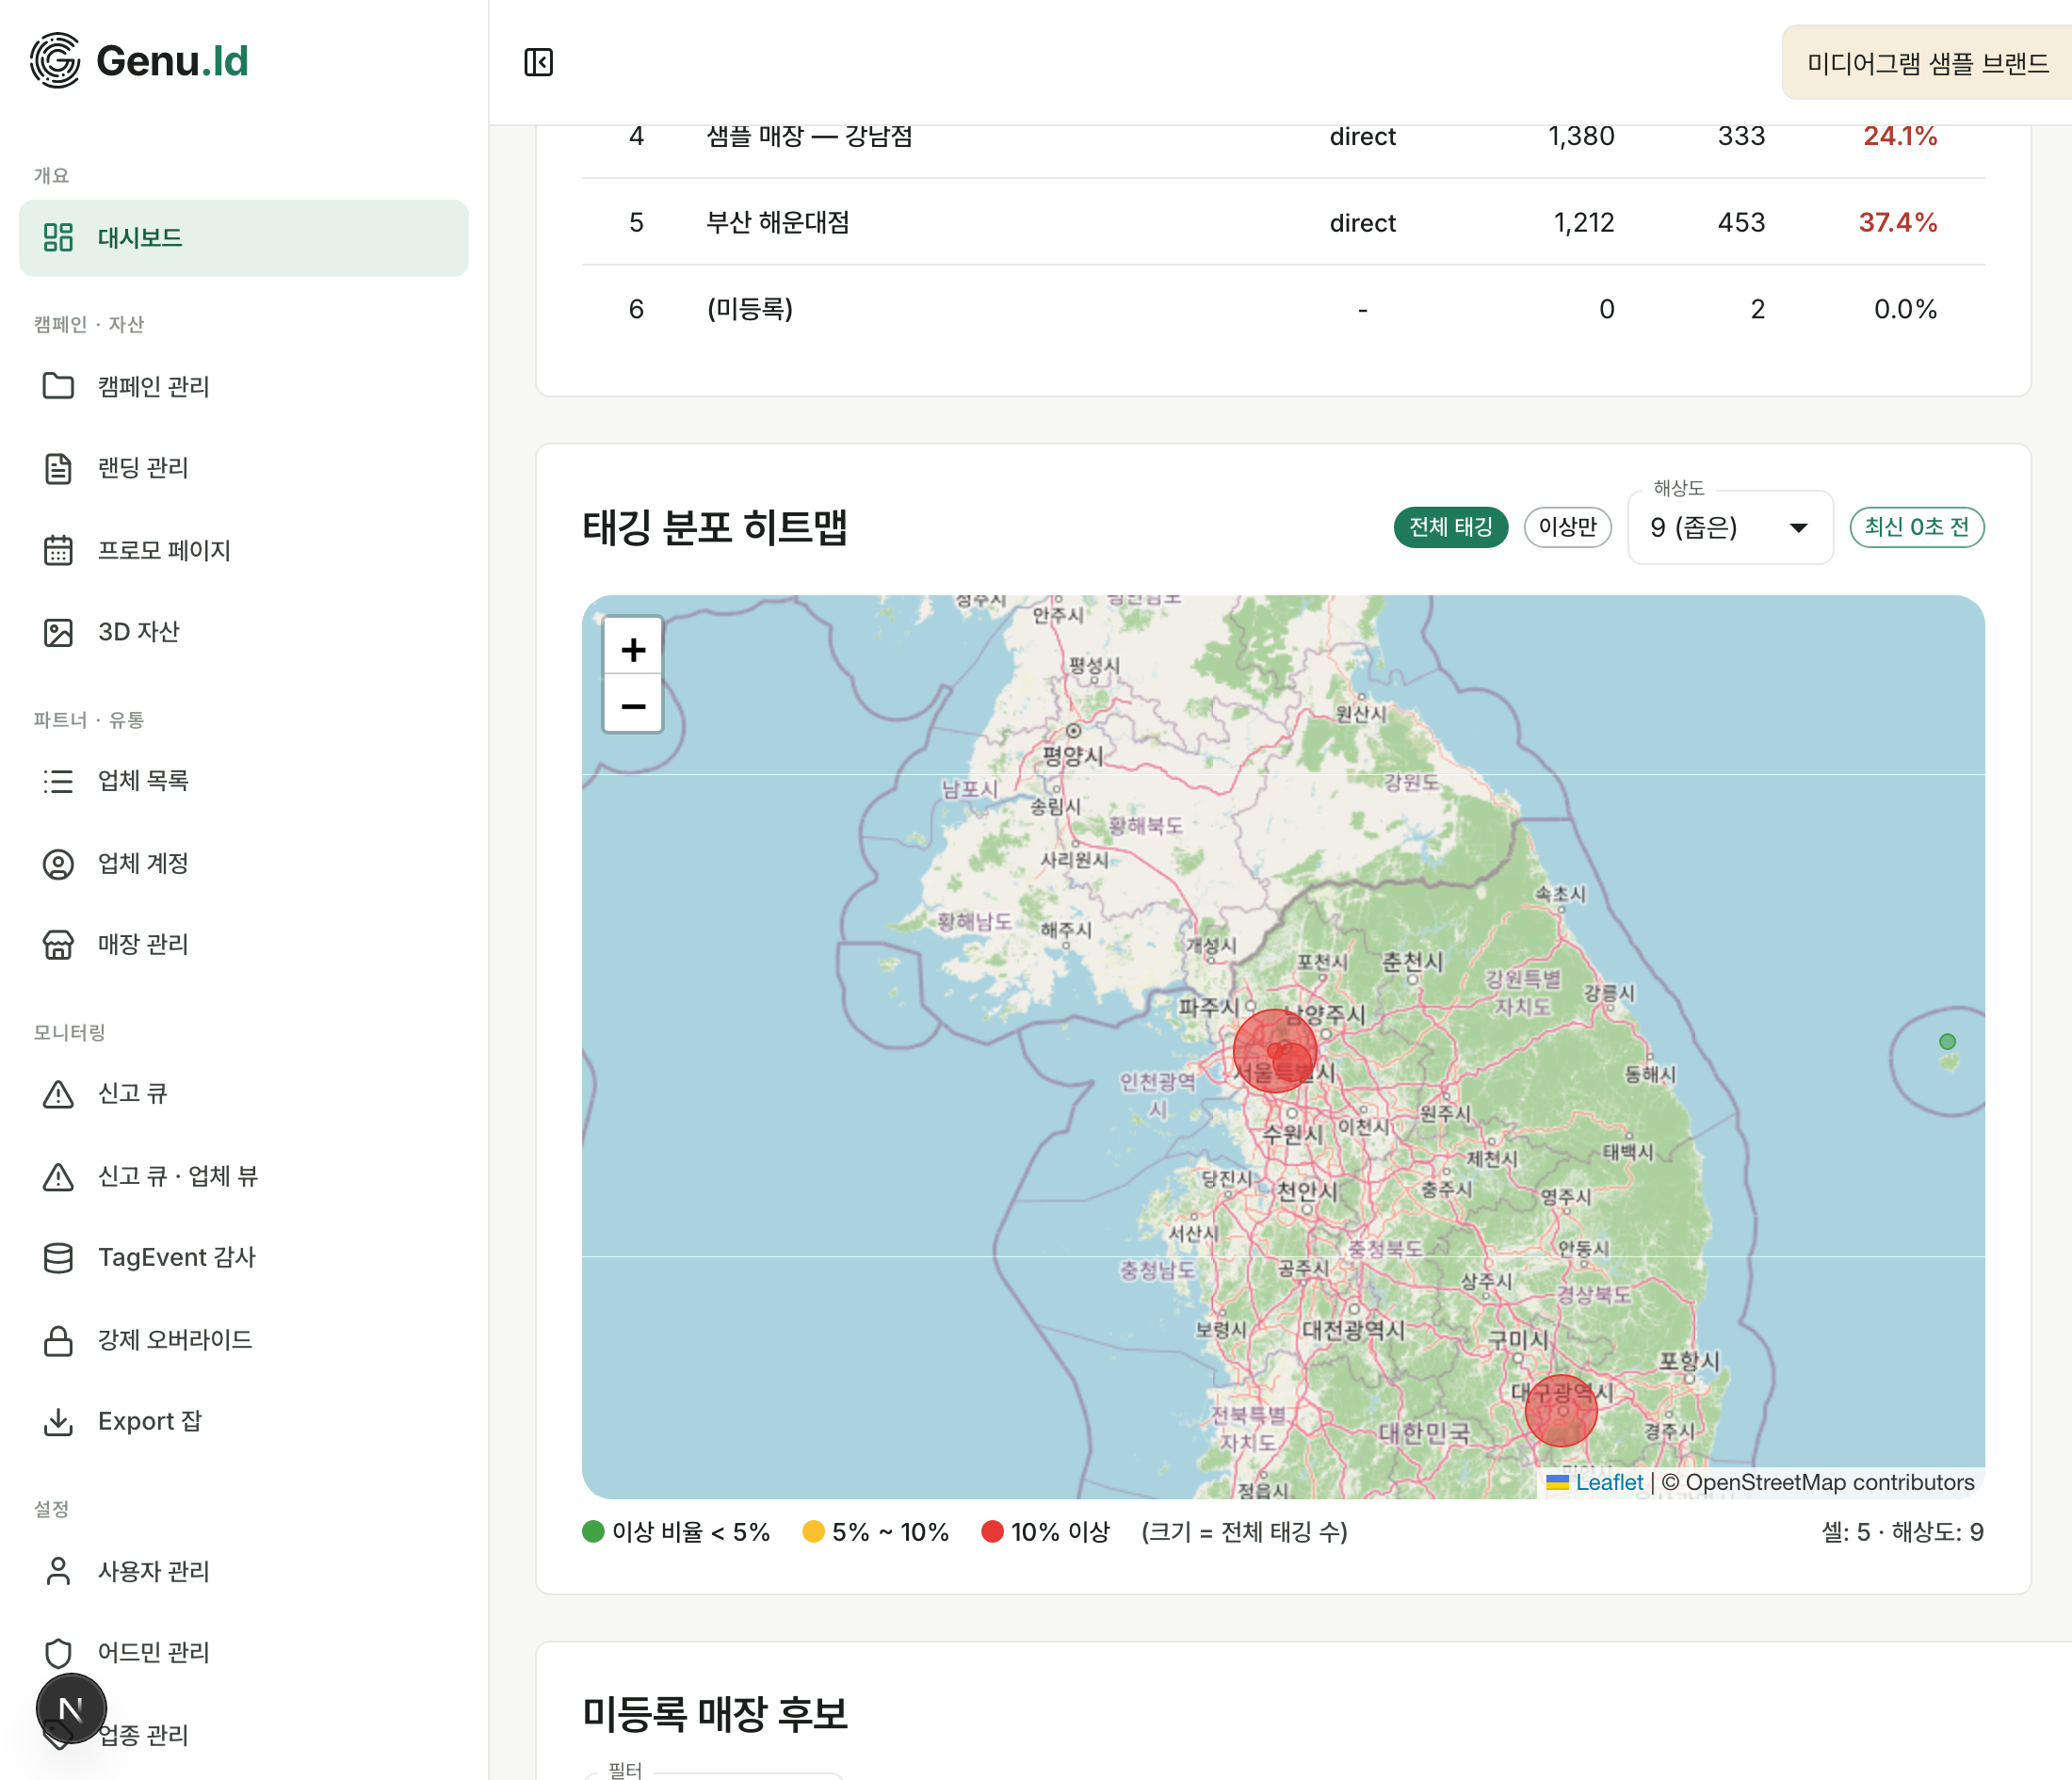The image size is (2072, 1780).
Task: Click the (미등록) row name
Action: pos(750,309)
